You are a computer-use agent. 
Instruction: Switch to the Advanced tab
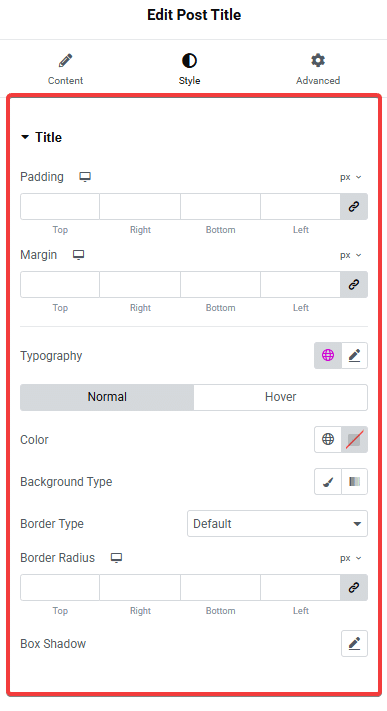[x=318, y=69]
